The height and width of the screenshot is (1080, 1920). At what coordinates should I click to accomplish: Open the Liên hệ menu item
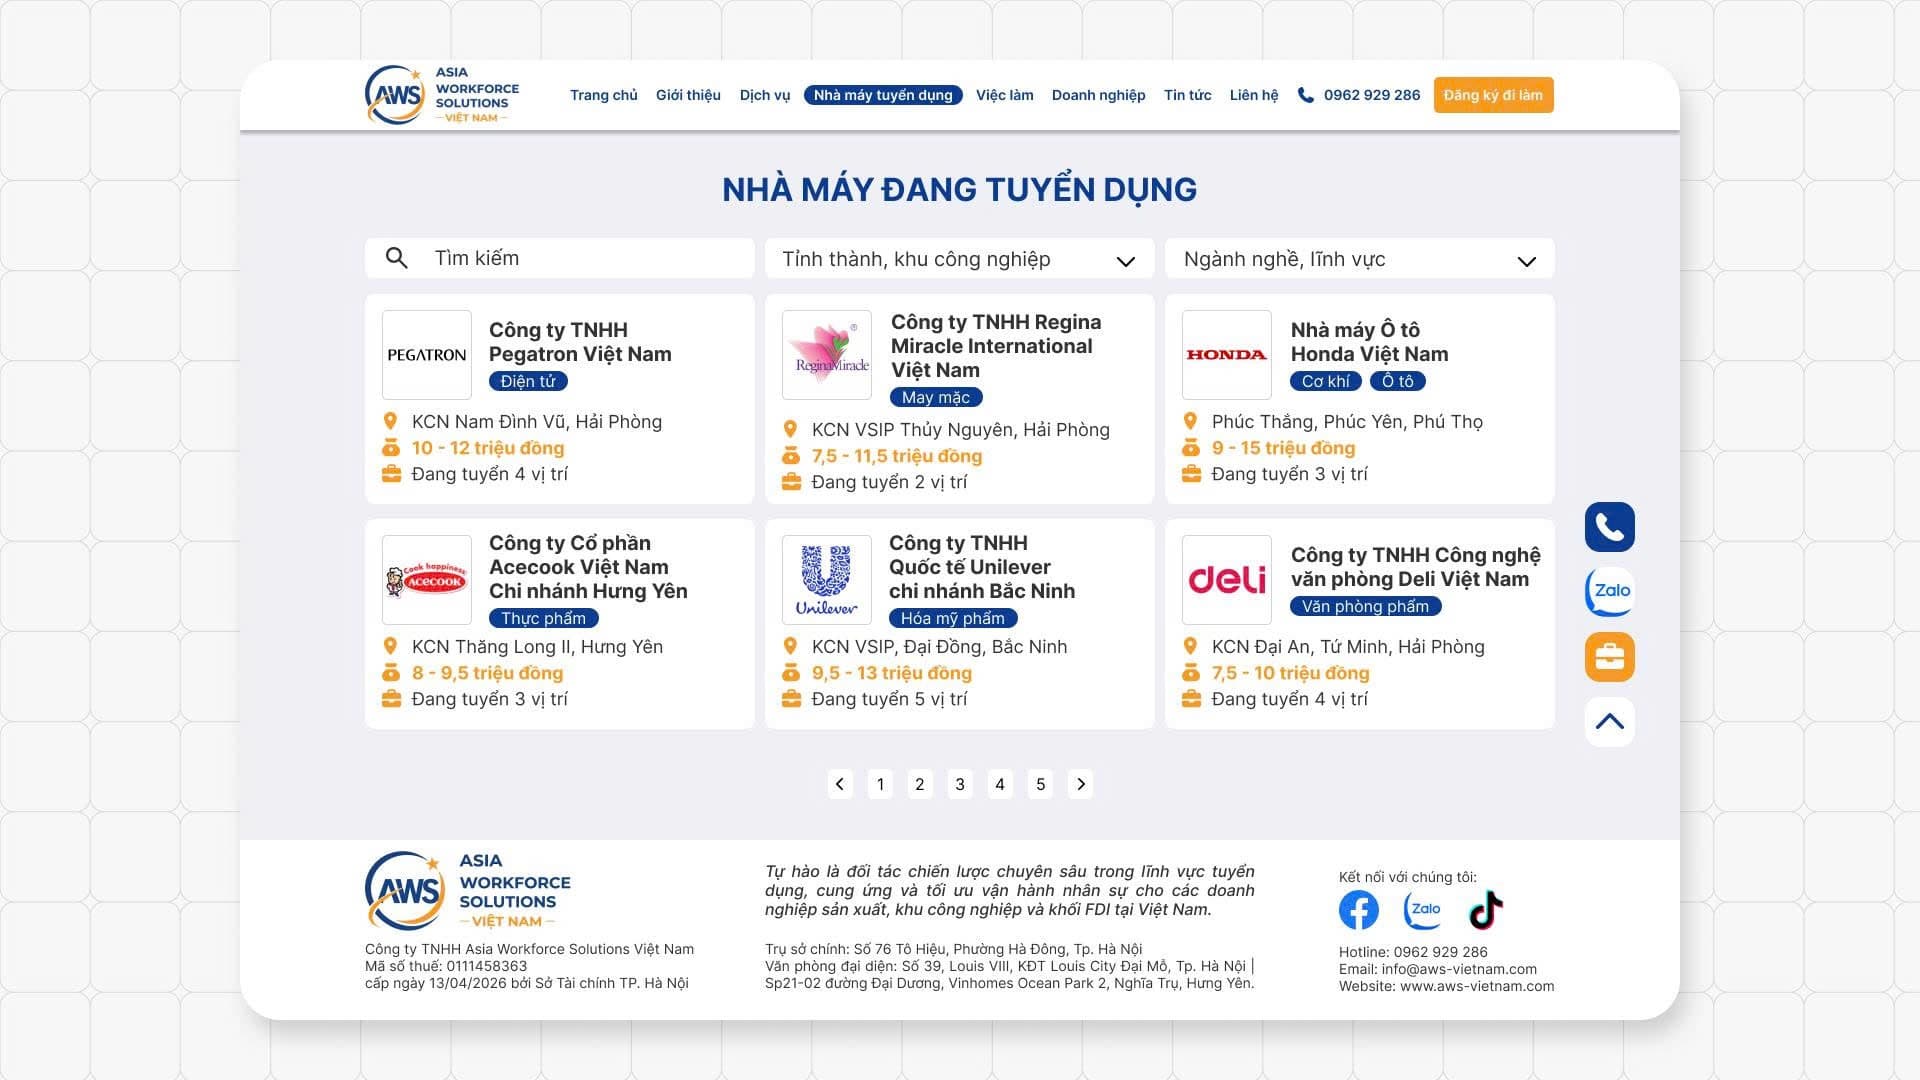[x=1254, y=95]
